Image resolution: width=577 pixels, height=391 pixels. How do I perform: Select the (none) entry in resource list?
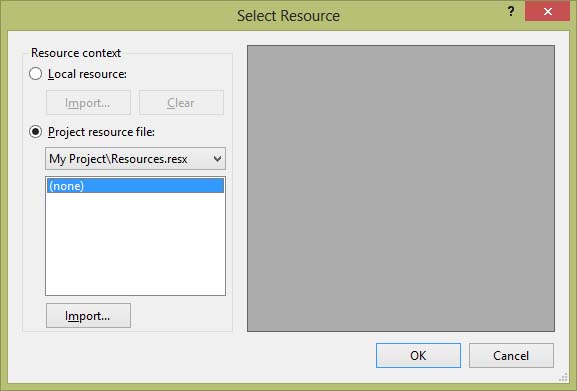pyautogui.click(x=135, y=186)
